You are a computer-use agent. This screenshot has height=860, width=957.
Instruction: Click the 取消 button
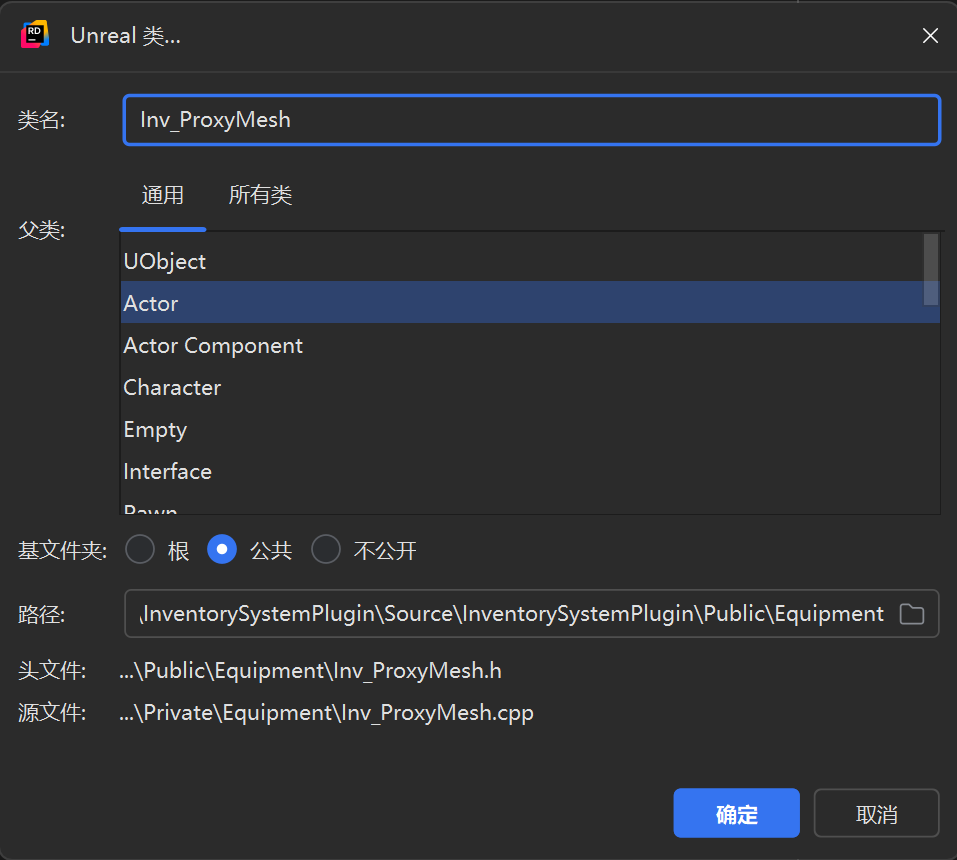pyautogui.click(x=876, y=814)
